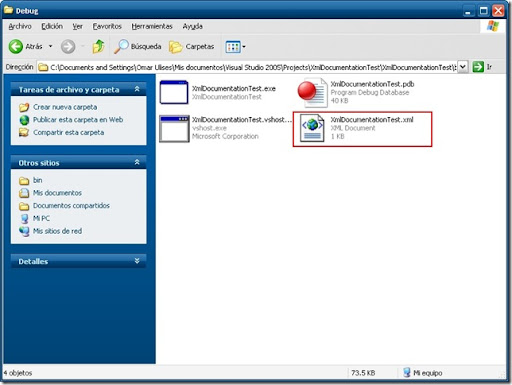Open the Views icon dropdown
This screenshot has width=512, height=385.
(x=235, y=47)
